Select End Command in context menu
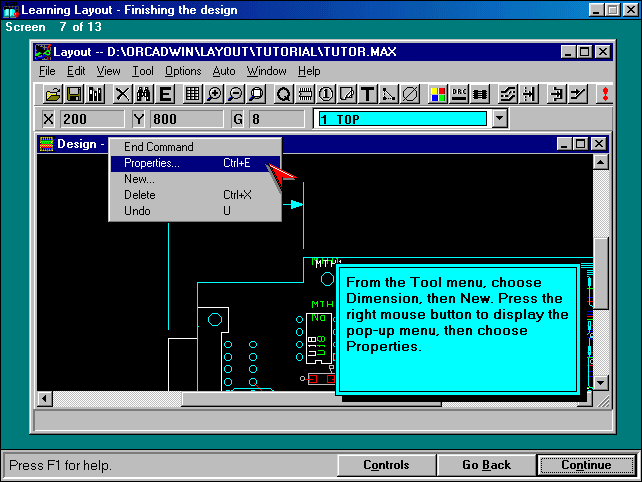642x482 pixels. (158, 147)
